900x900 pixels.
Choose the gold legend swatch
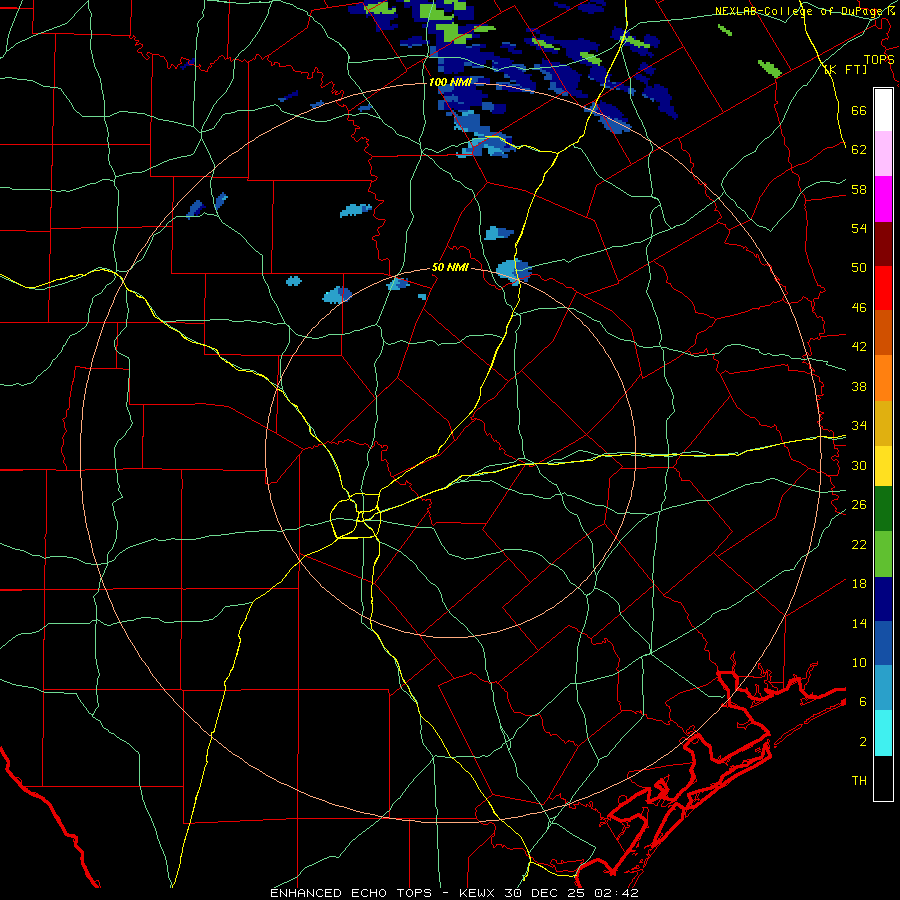click(883, 422)
